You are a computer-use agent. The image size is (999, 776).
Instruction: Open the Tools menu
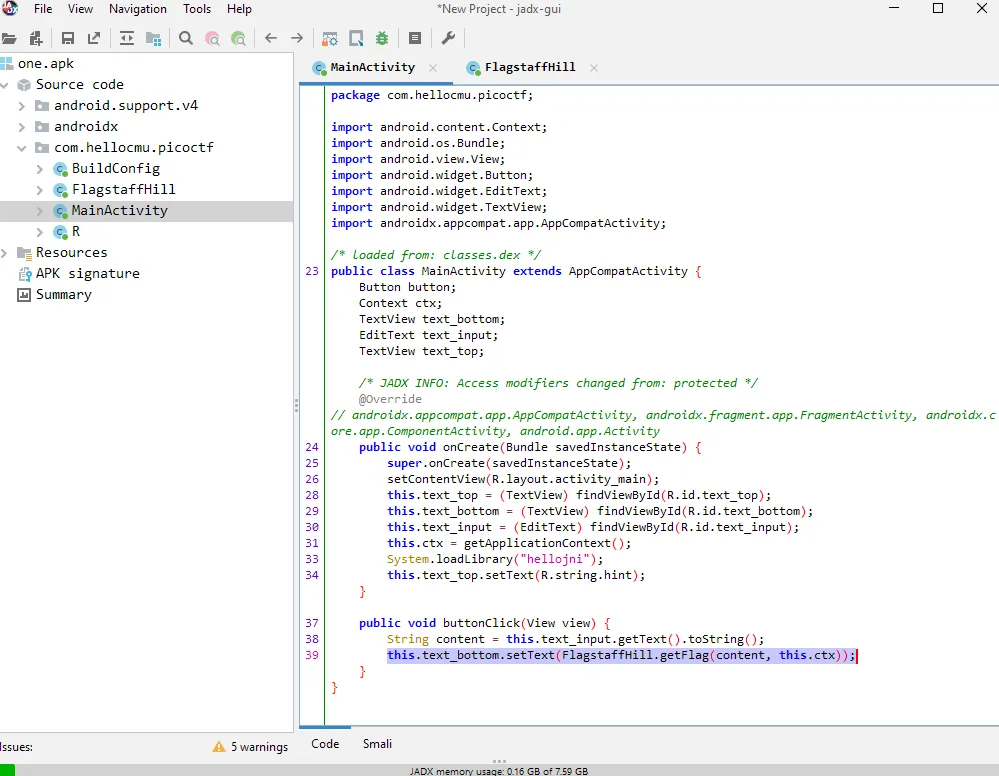tap(197, 9)
